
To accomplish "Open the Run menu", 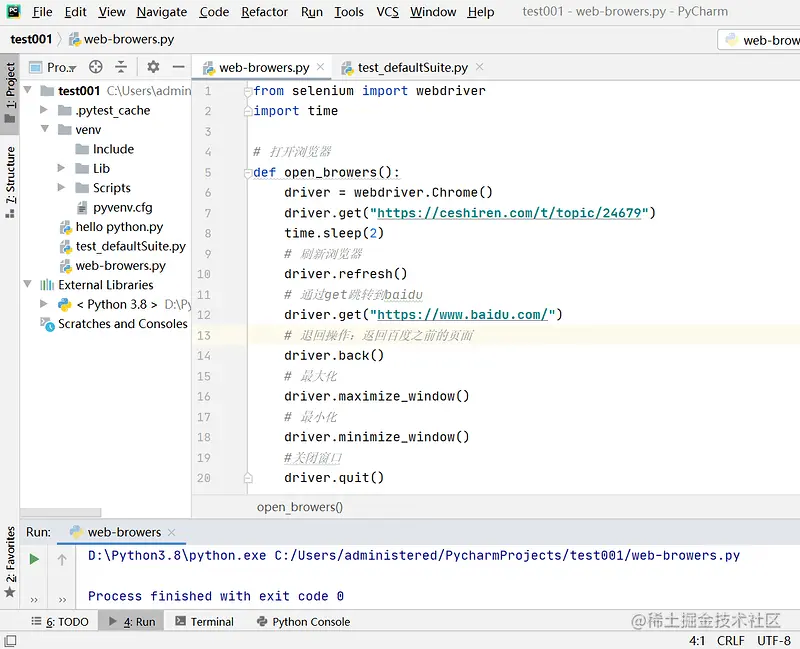I will pyautogui.click(x=312, y=12).
